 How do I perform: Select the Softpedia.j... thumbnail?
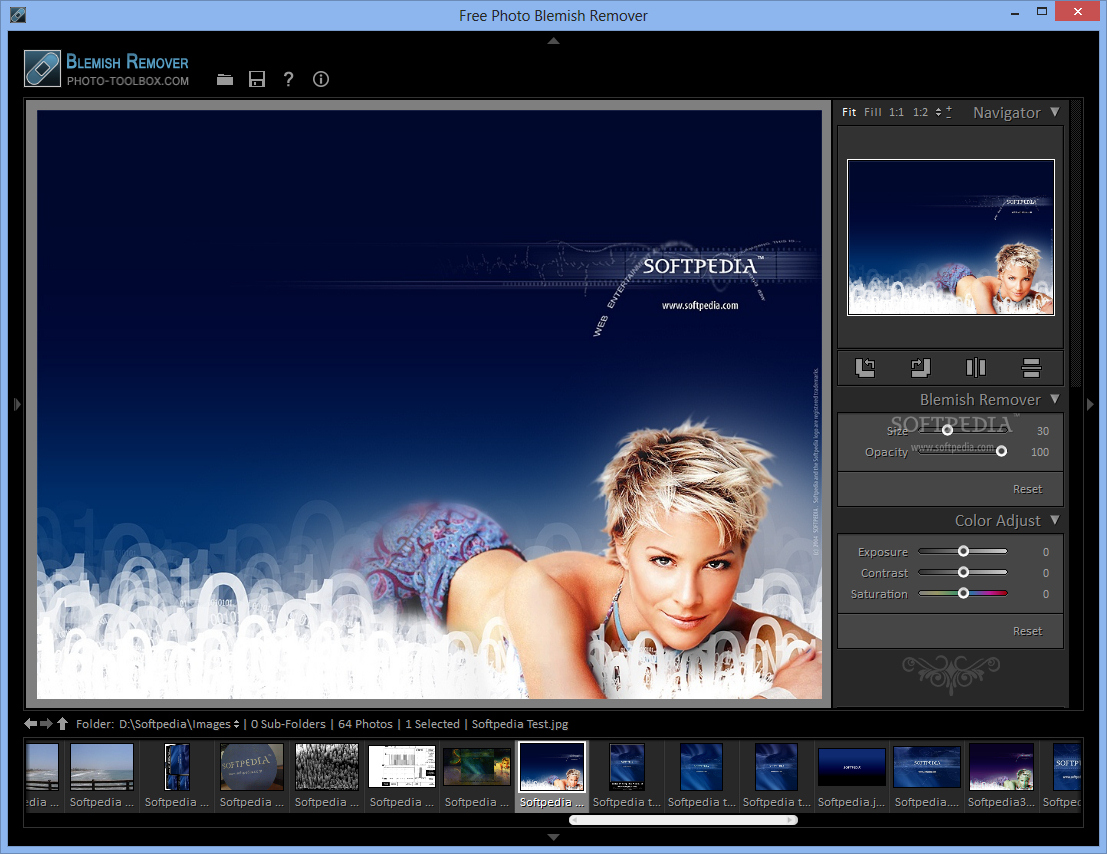click(x=851, y=767)
